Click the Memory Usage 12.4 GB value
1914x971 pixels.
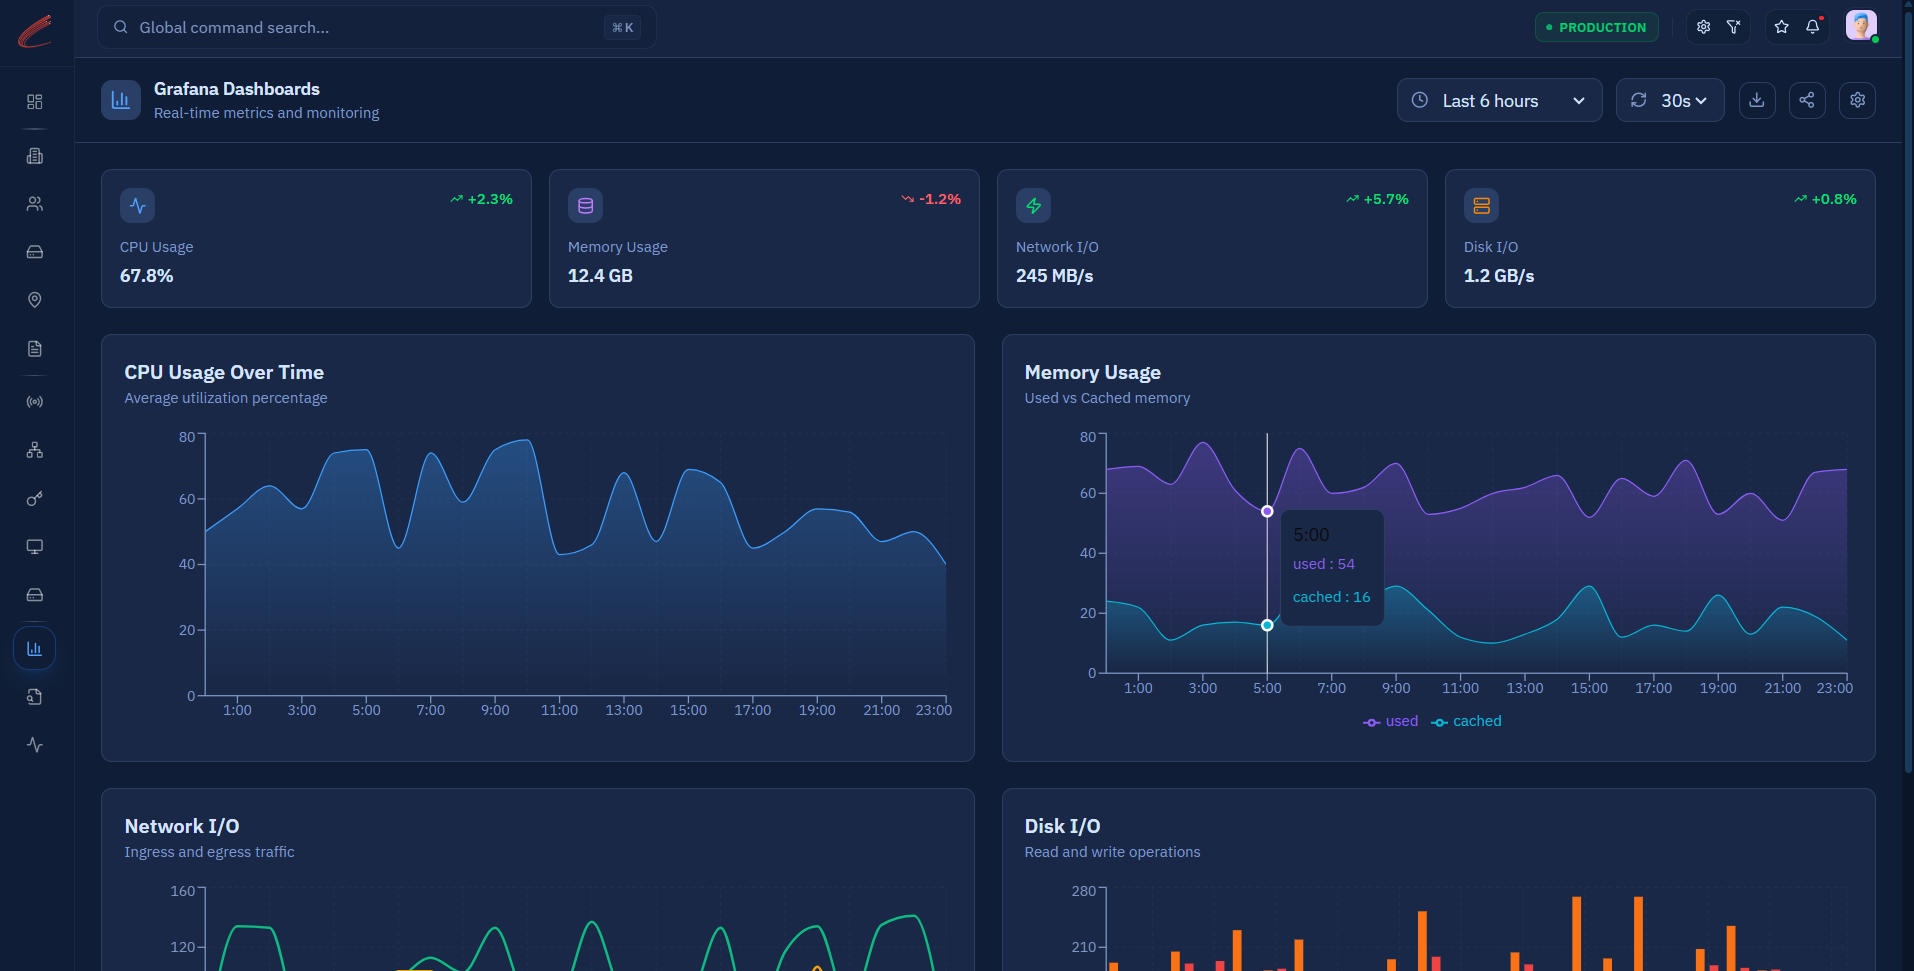600,276
